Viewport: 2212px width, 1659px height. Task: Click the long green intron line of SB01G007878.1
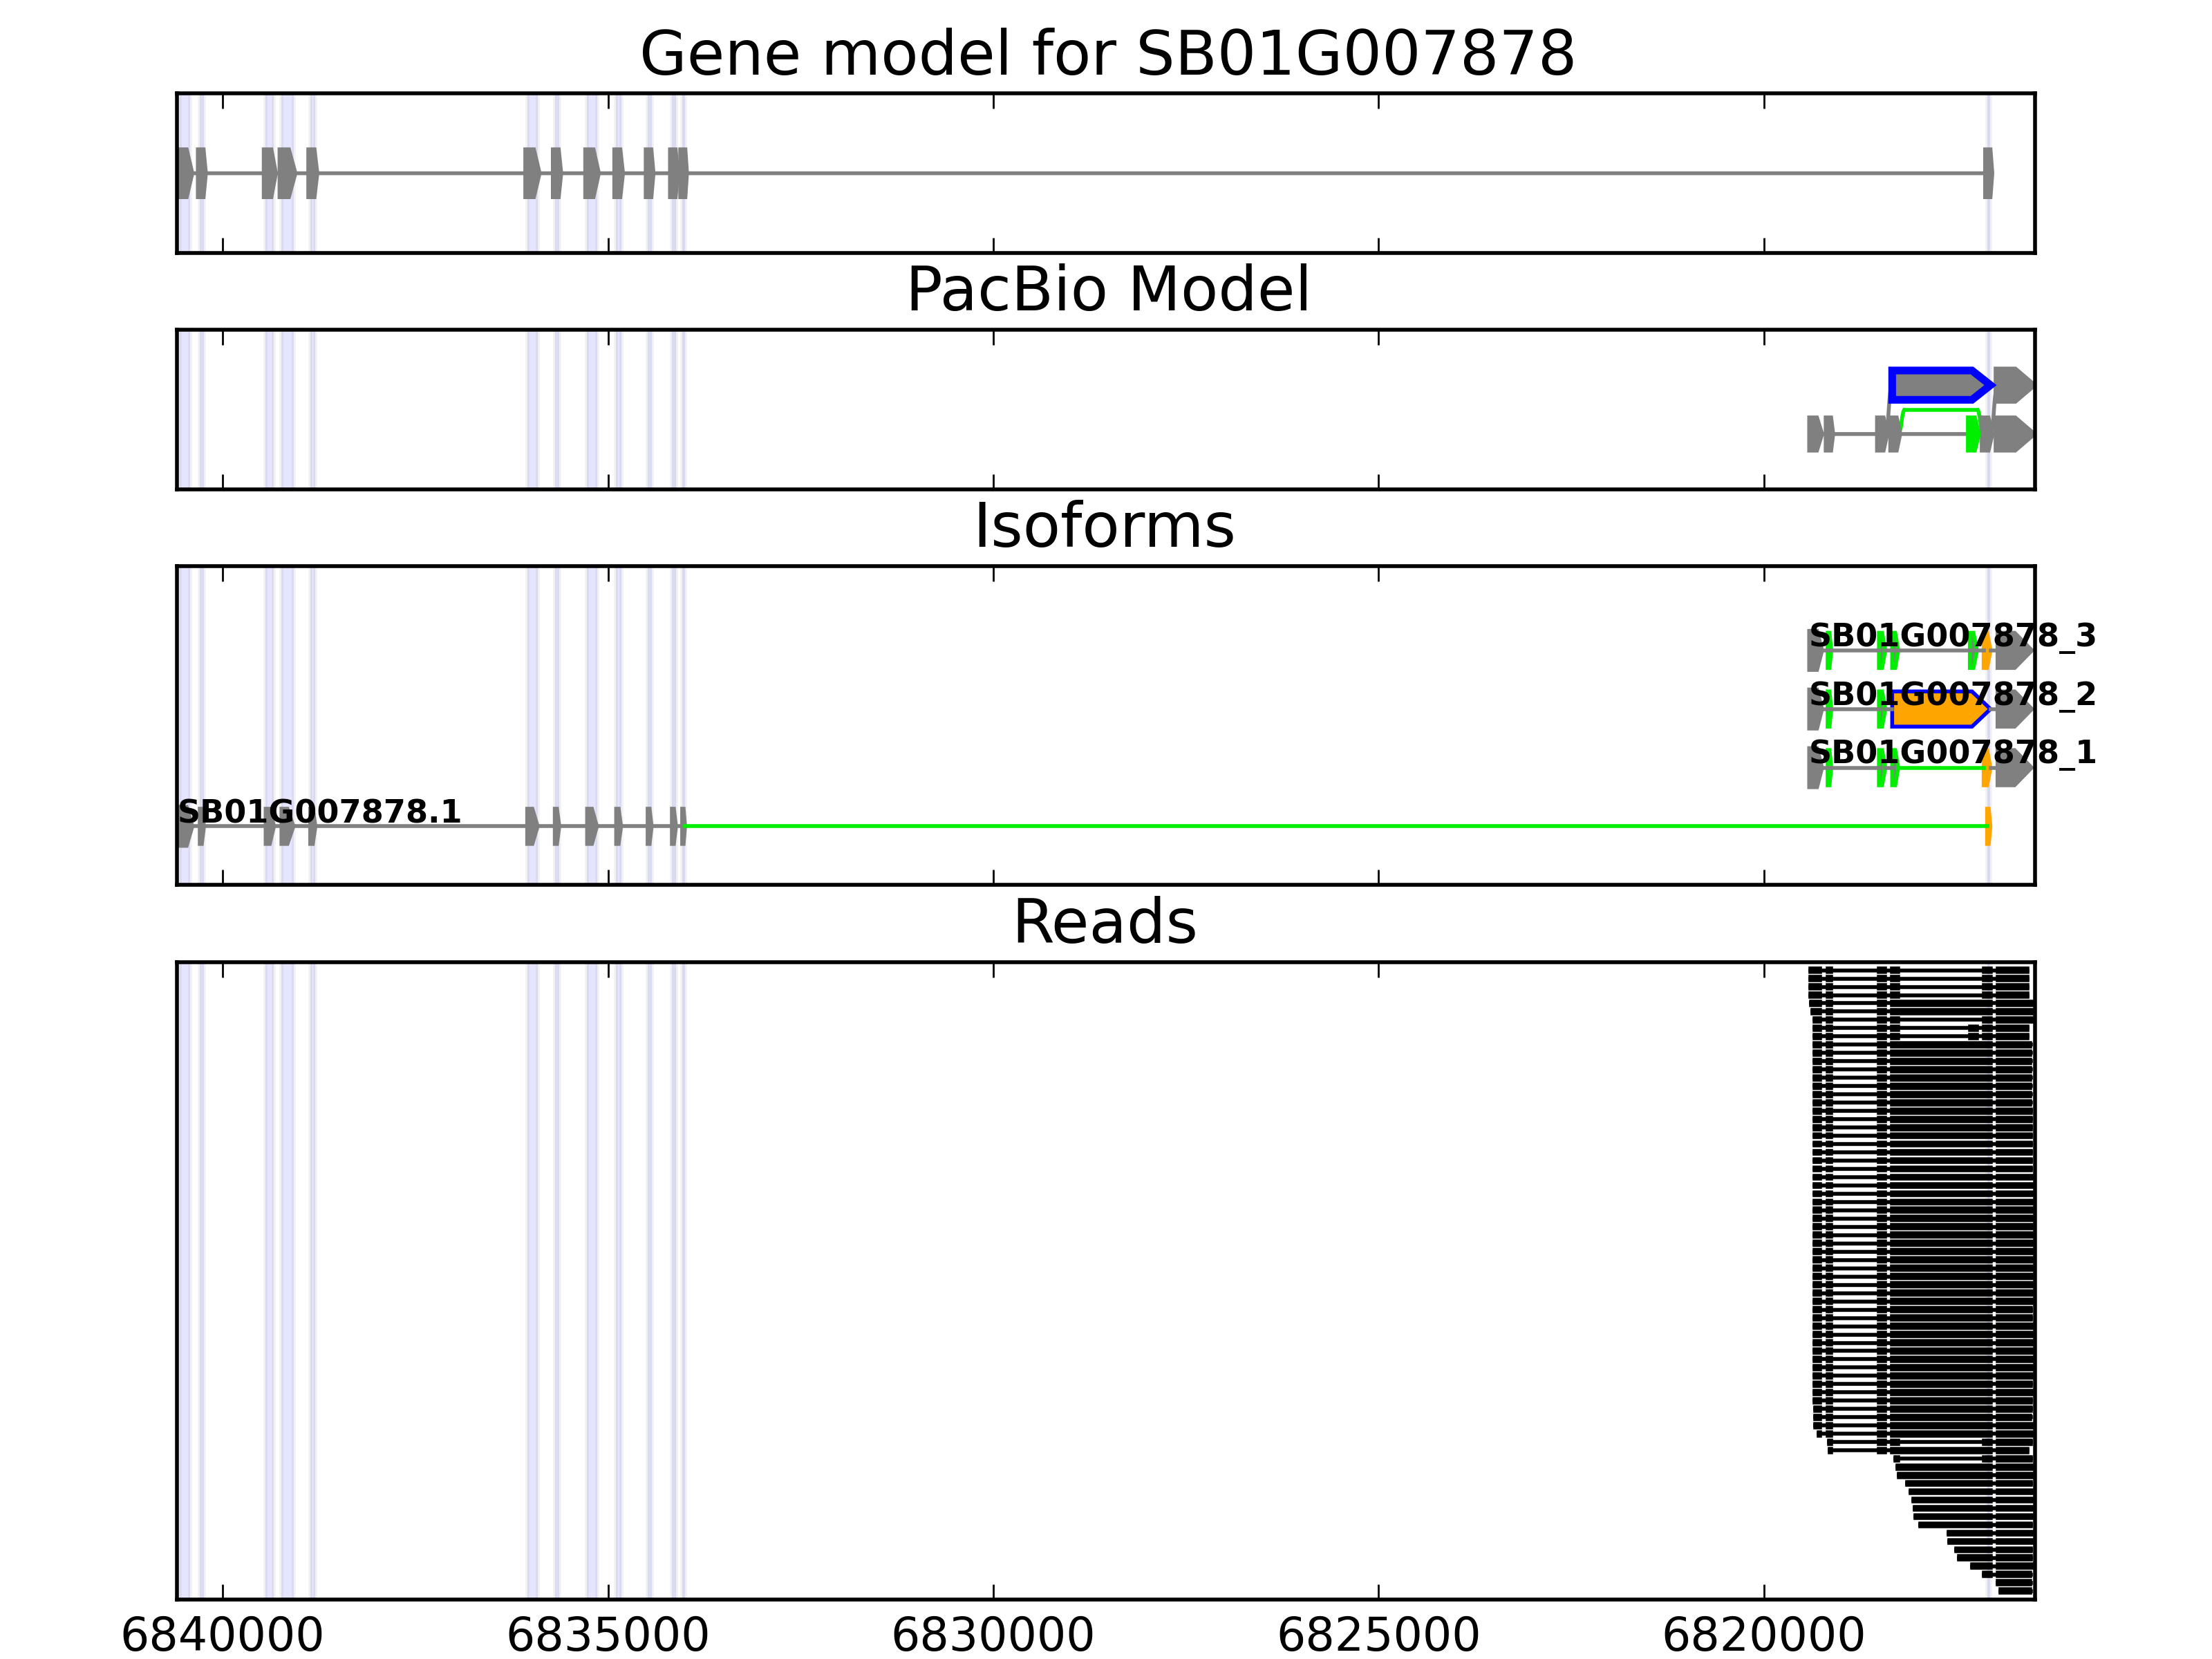point(1300,826)
